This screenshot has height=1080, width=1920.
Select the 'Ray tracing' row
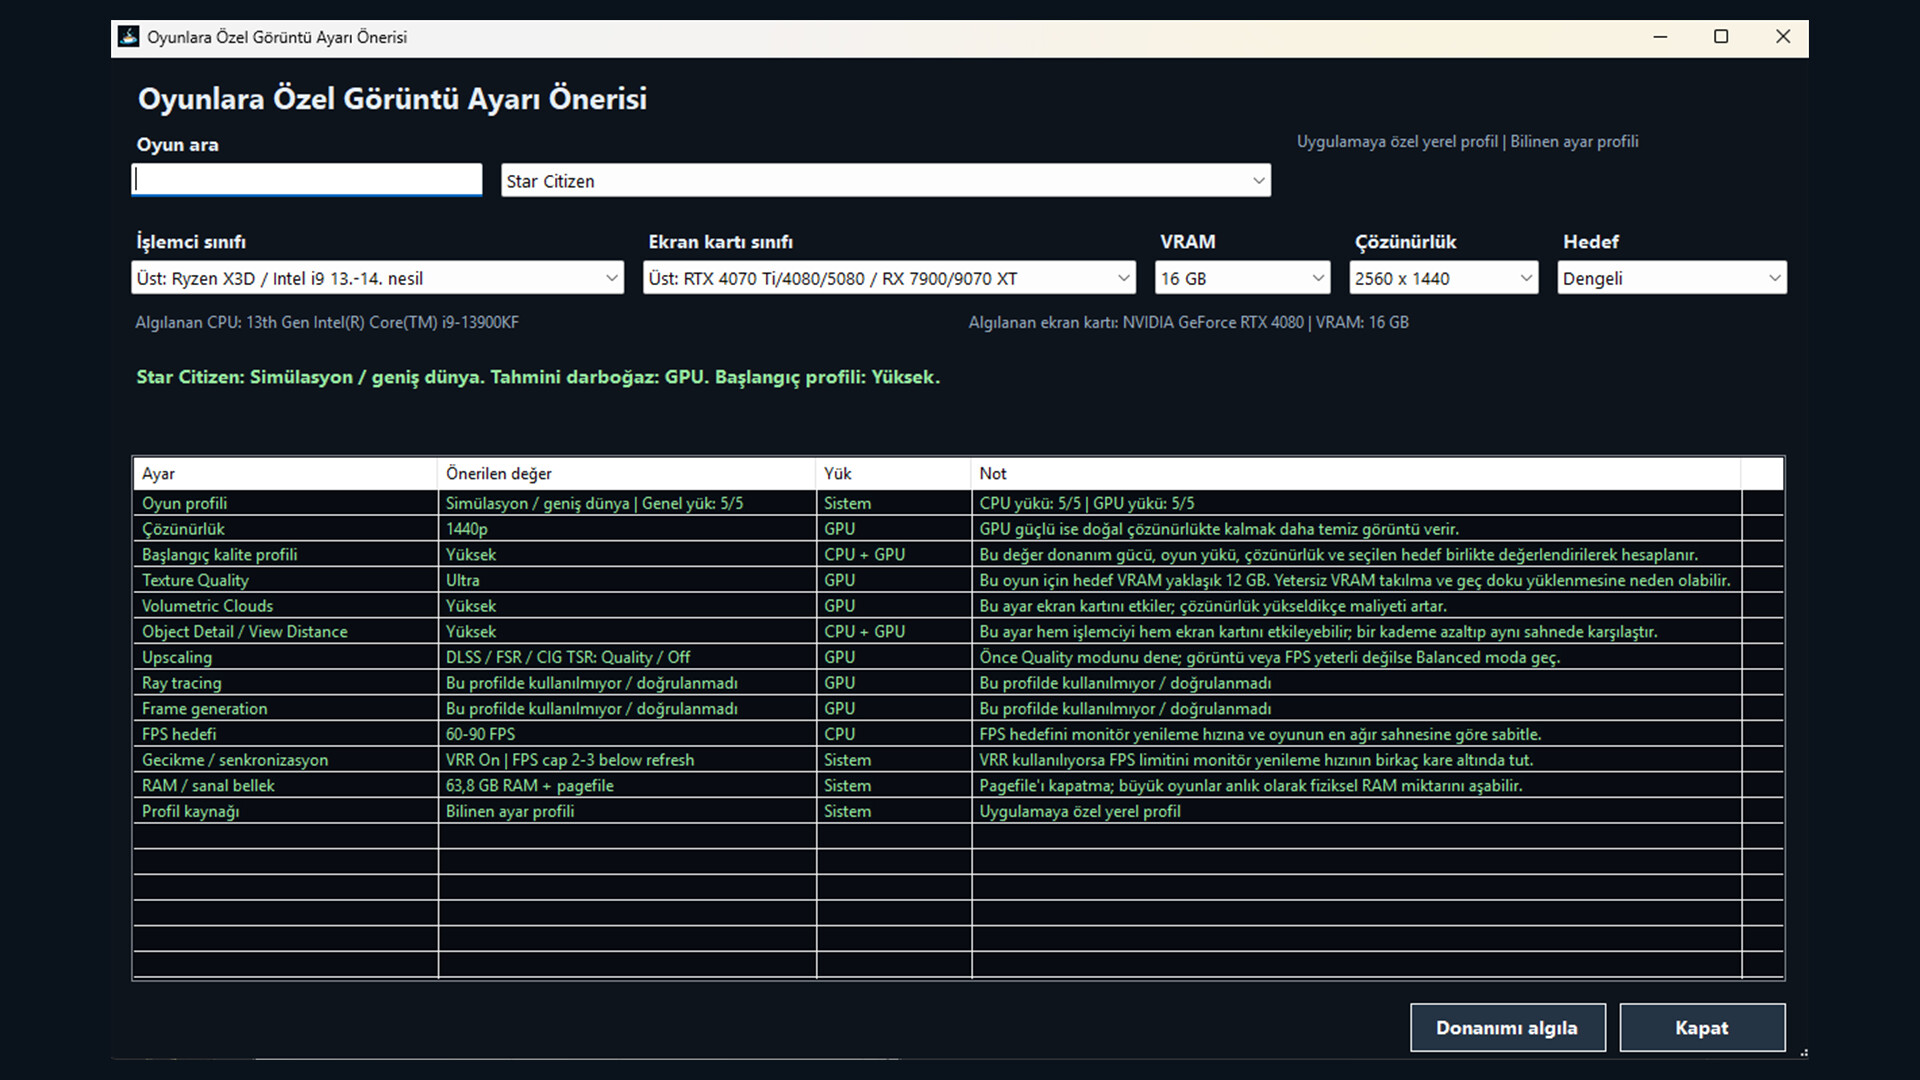958,683
